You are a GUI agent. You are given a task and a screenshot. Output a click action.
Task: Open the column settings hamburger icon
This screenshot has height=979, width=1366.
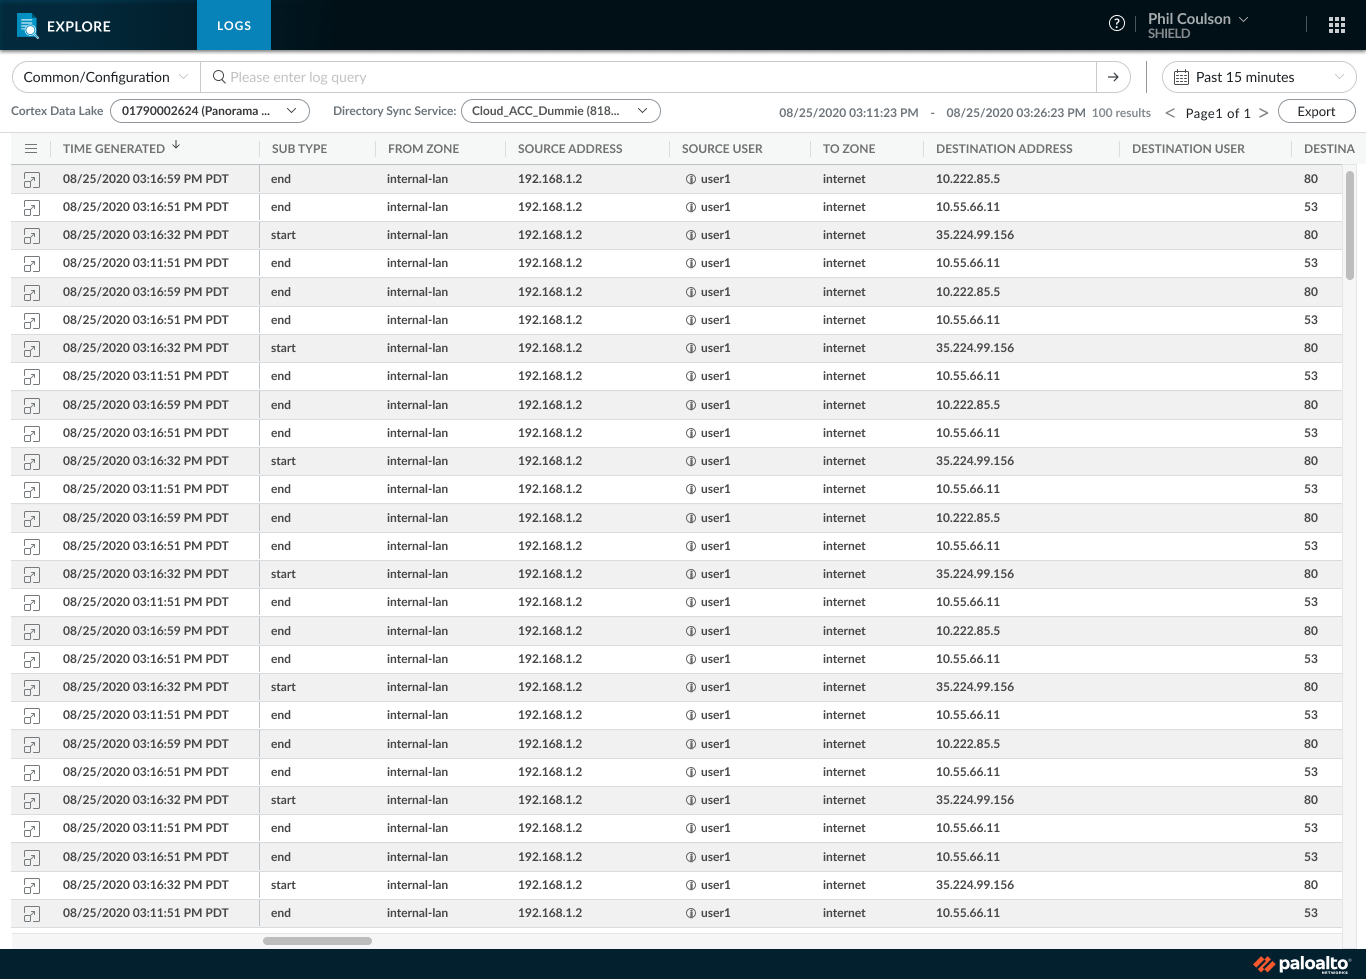click(x=31, y=149)
